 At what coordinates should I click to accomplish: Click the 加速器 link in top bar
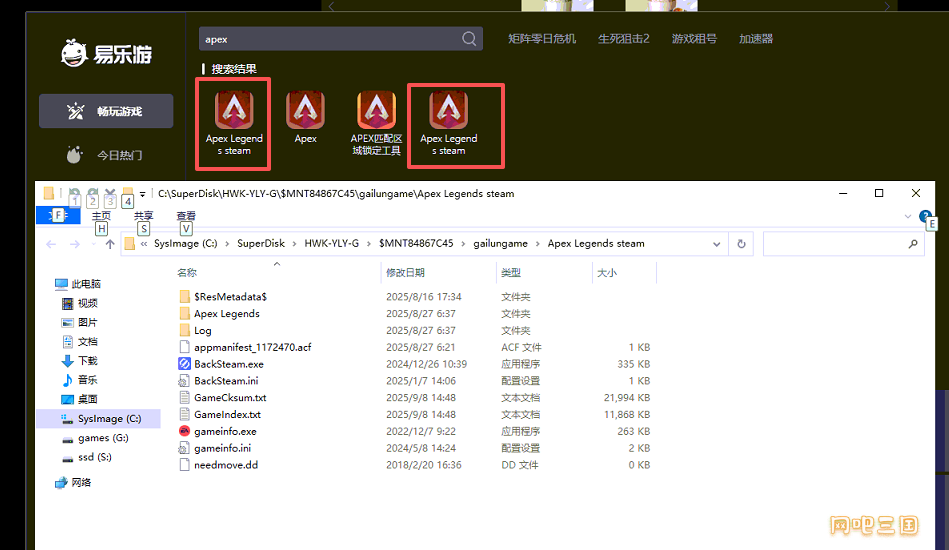(x=755, y=39)
